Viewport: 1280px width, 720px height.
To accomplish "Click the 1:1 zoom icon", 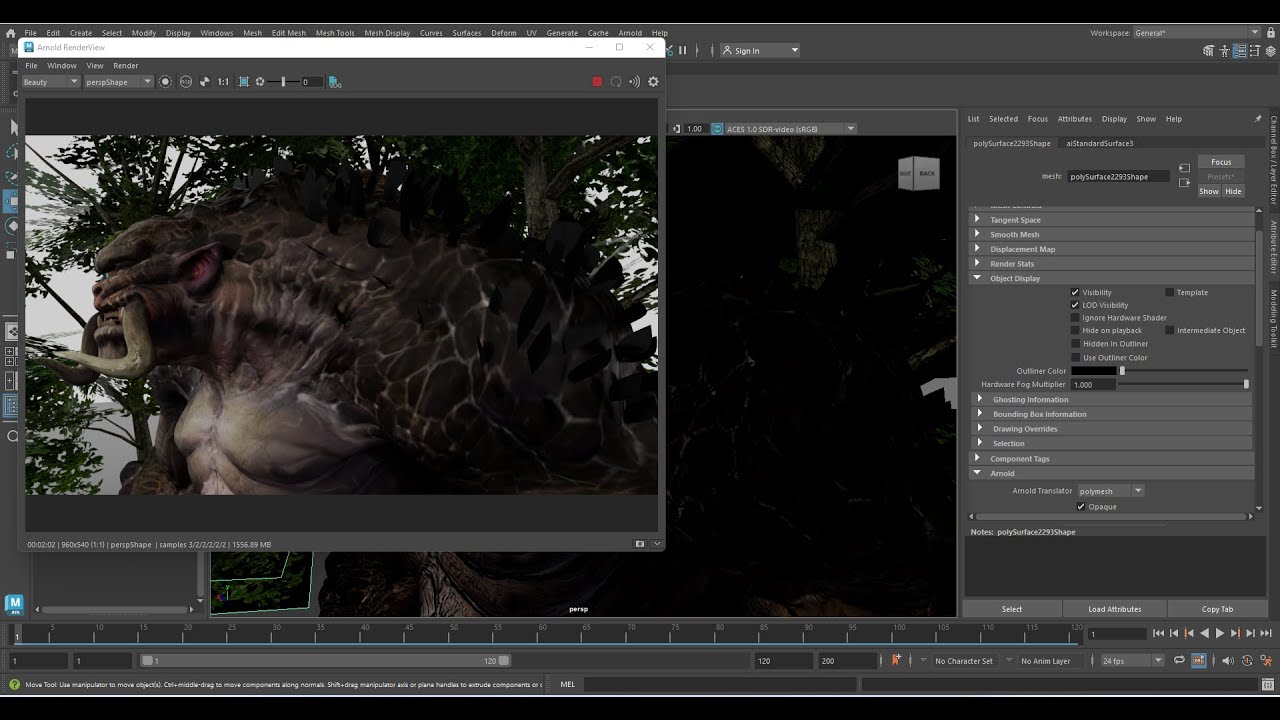I will coord(223,82).
